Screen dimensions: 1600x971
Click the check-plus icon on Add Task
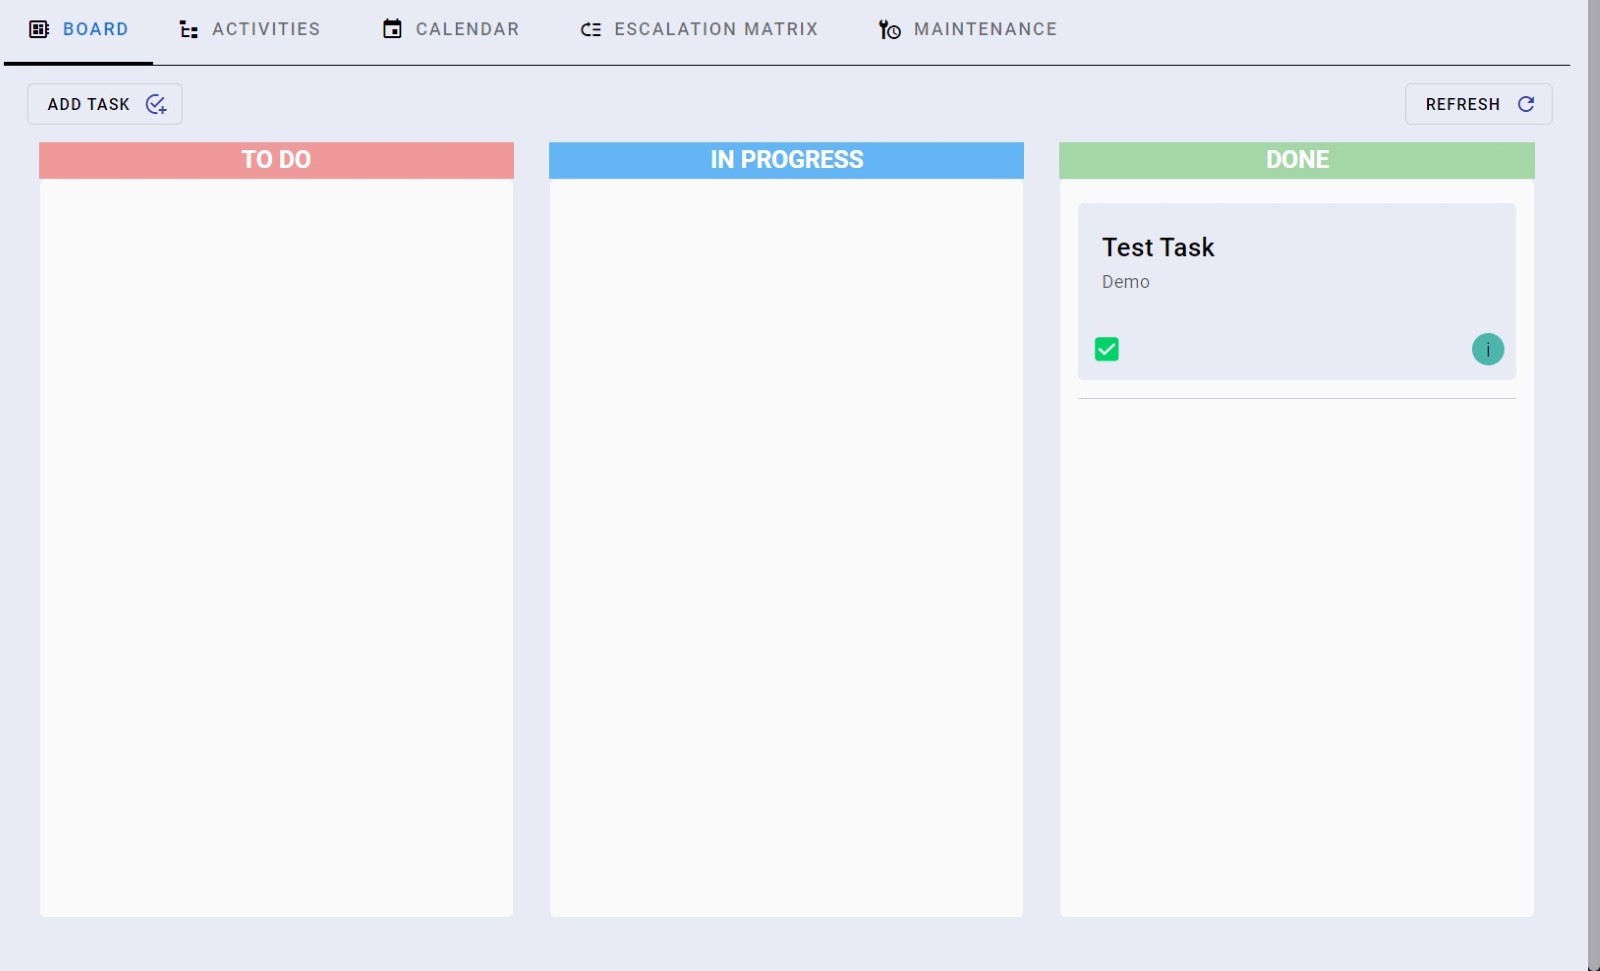[x=156, y=104]
